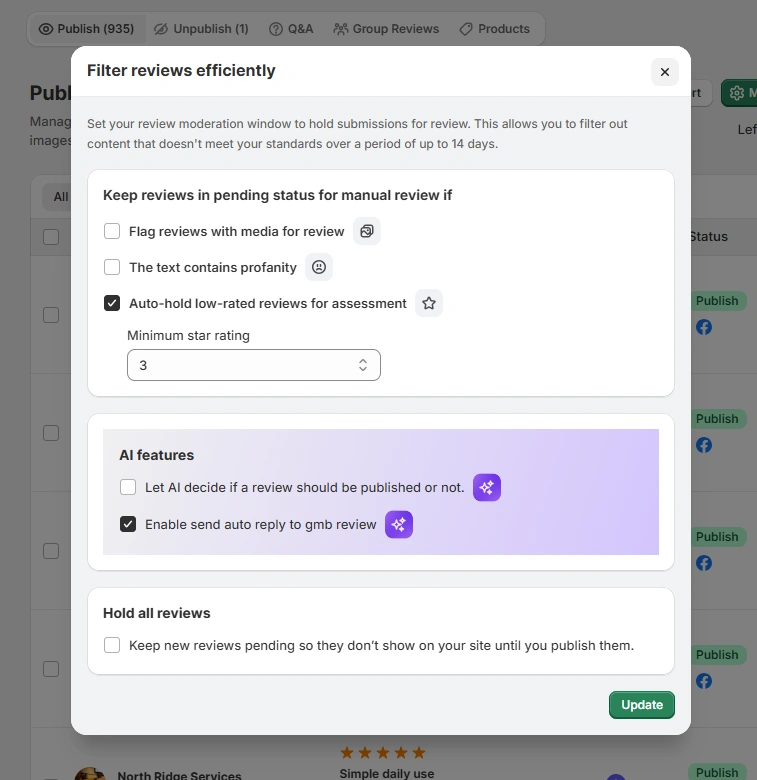This screenshot has height=780, width=757.
Task: Switch to the Products tab
Action: click(x=495, y=29)
